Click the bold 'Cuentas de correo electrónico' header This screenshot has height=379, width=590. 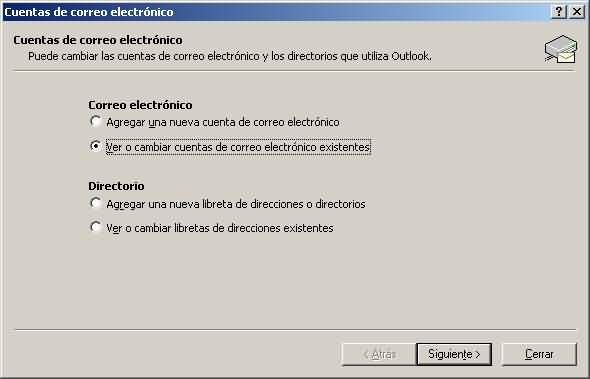98,40
